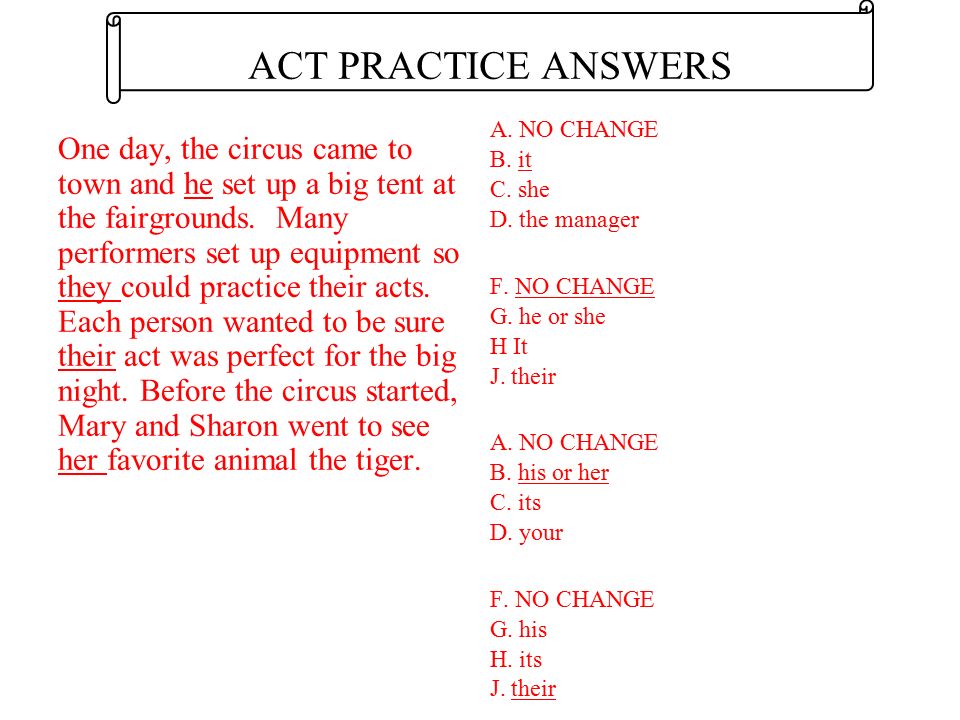Choose underlined 'J. their' at the bottom
This screenshot has height=720, width=960.
523,689
